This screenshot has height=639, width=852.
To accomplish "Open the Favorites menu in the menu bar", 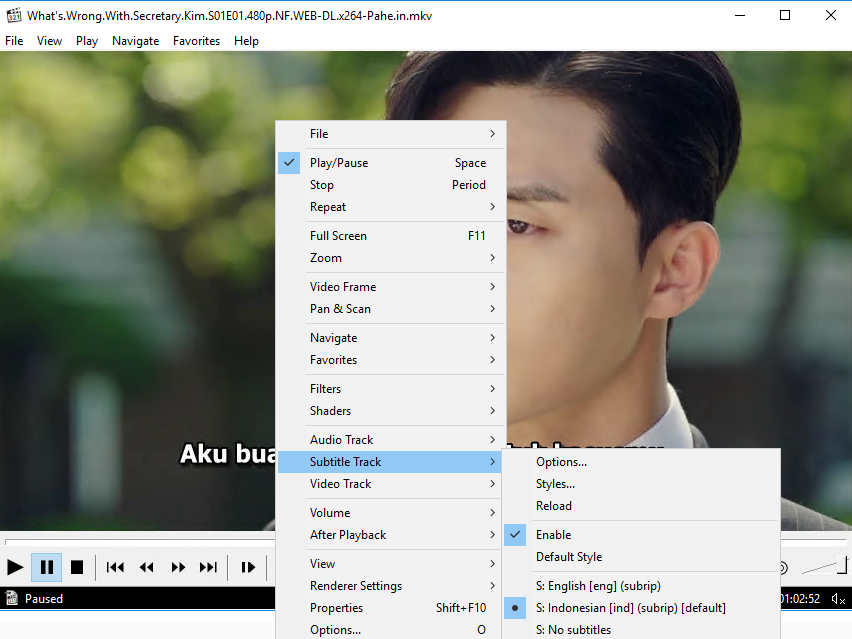I will coord(196,41).
